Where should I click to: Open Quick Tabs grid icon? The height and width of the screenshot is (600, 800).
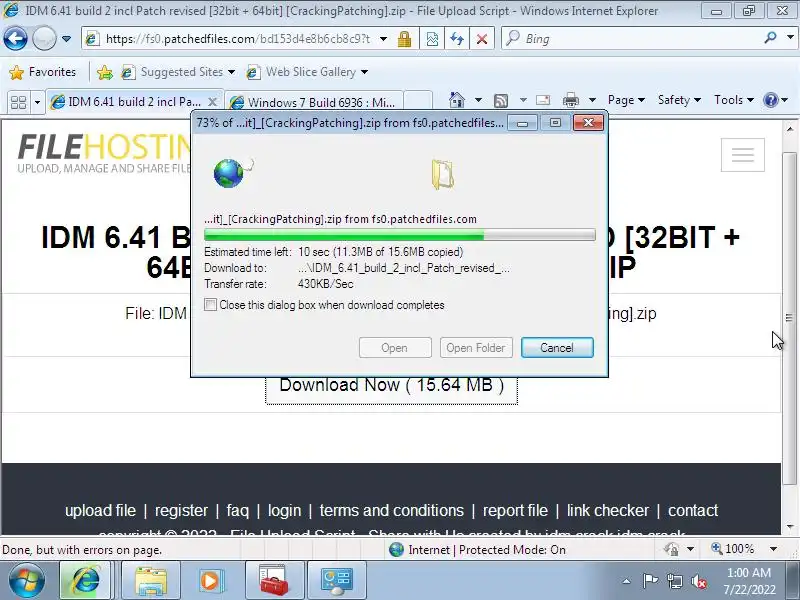click(x=18, y=102)
